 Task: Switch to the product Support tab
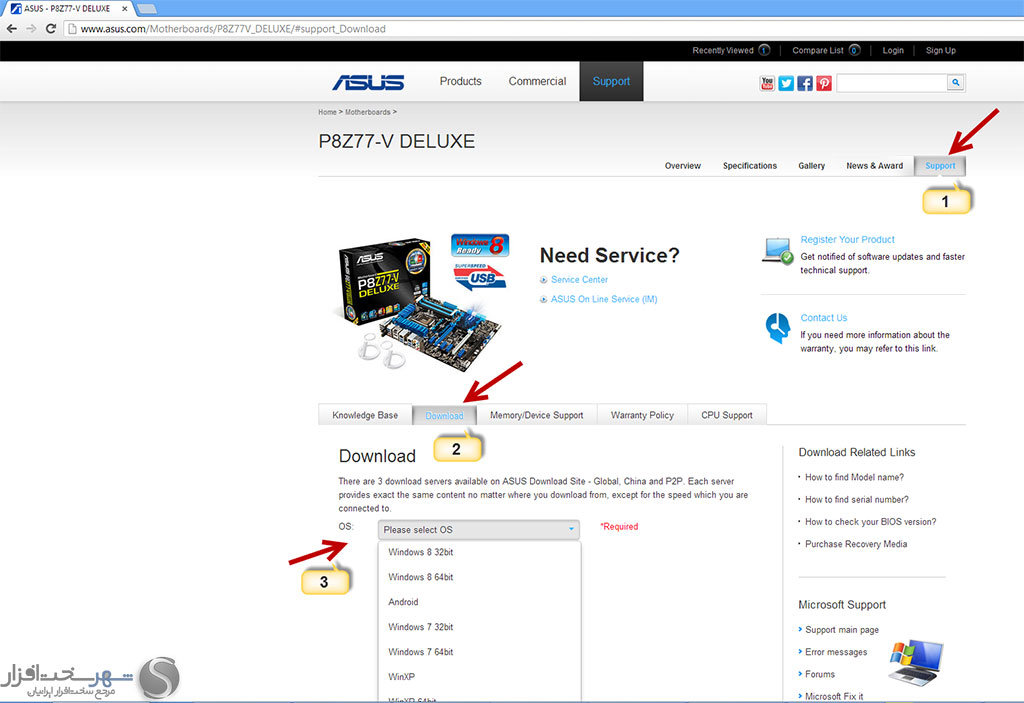point(940,166)
